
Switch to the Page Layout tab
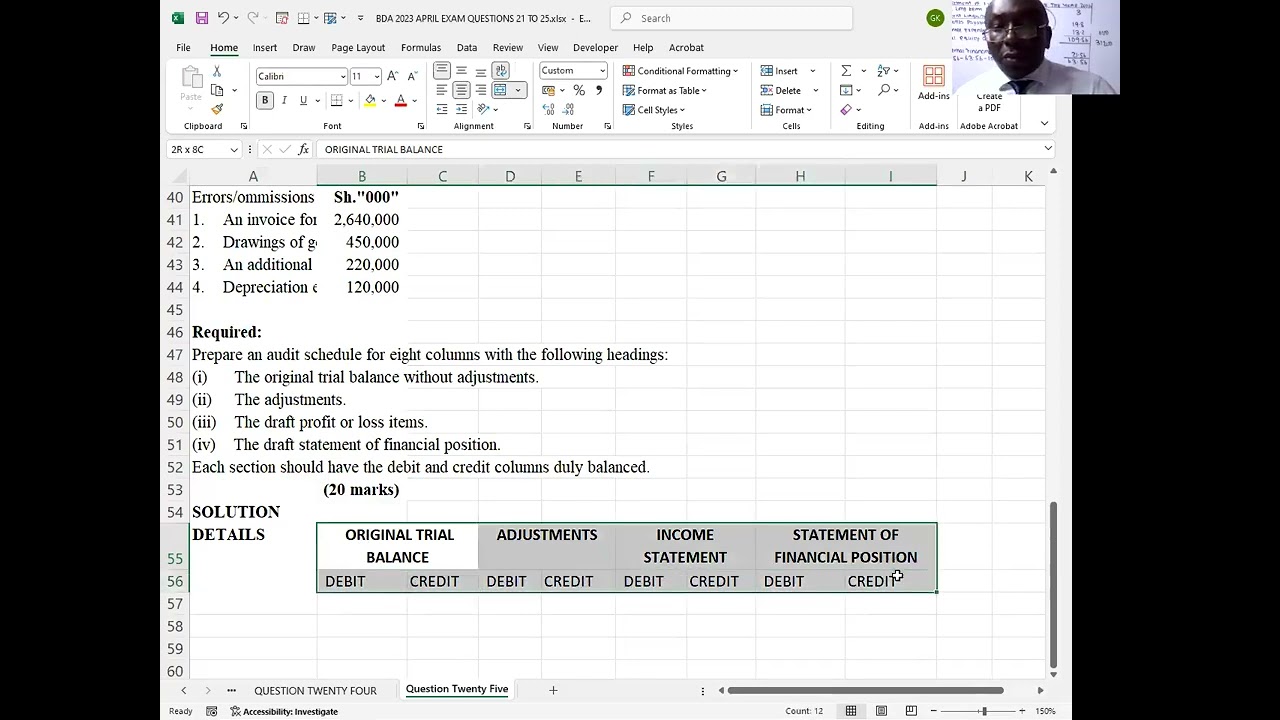pyautogui.click(x=358, y=47)
